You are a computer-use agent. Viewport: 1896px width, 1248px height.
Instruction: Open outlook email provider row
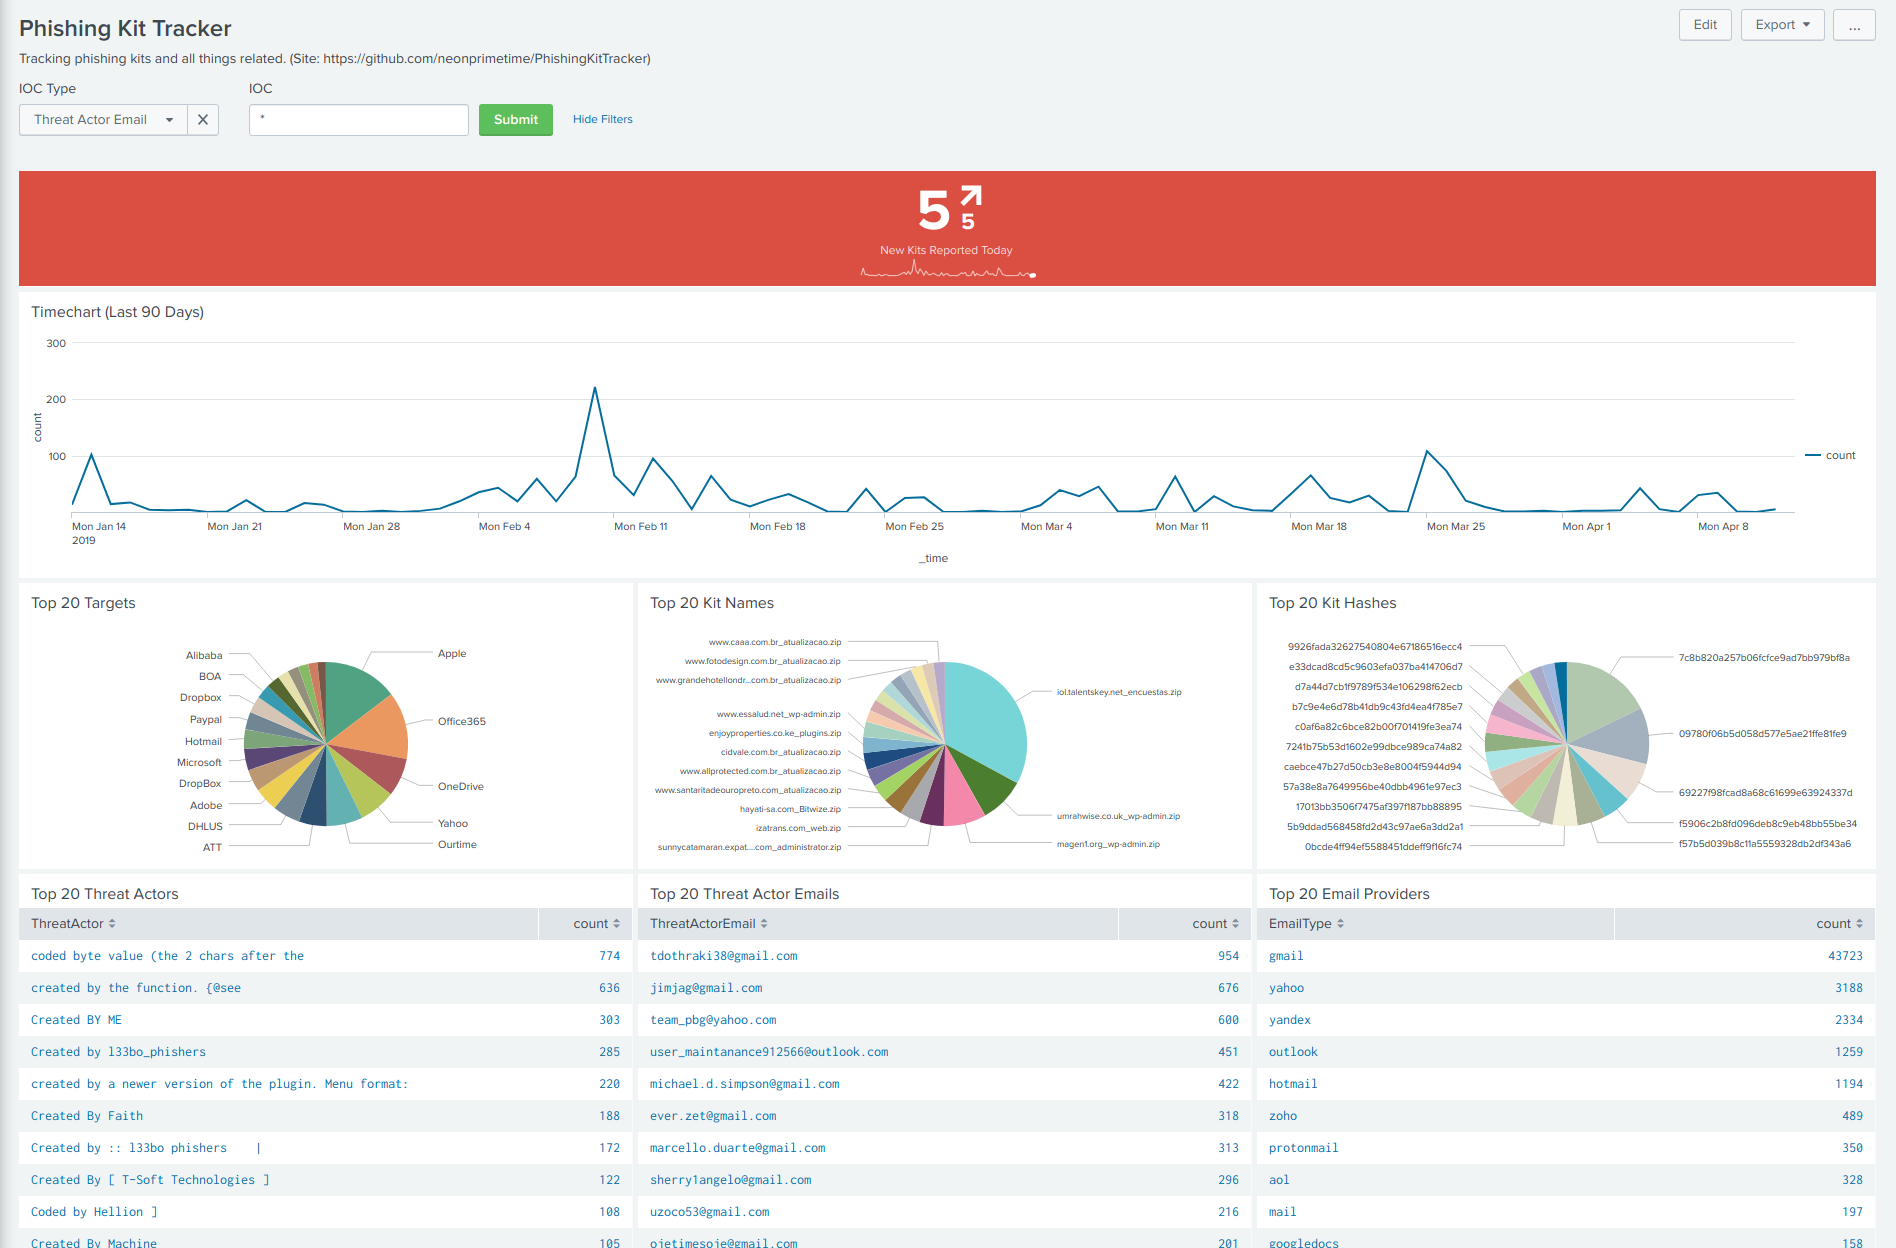(x=1566, y=1052)
